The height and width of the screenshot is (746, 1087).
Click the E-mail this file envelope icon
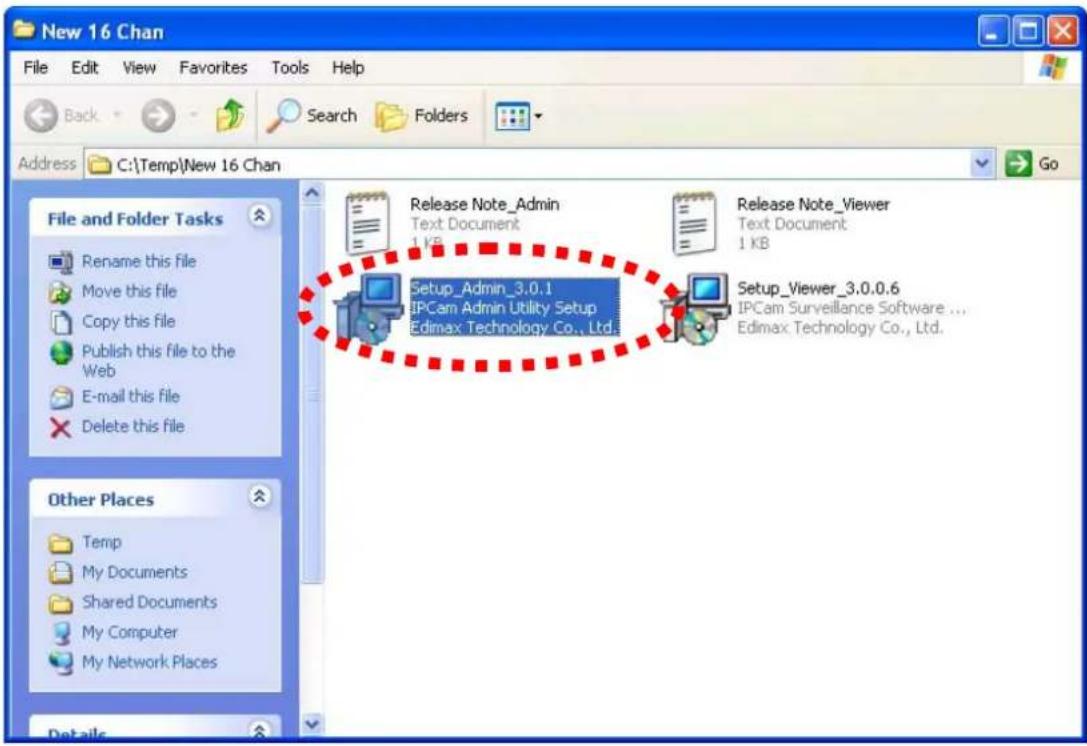[x=61, y=398]
